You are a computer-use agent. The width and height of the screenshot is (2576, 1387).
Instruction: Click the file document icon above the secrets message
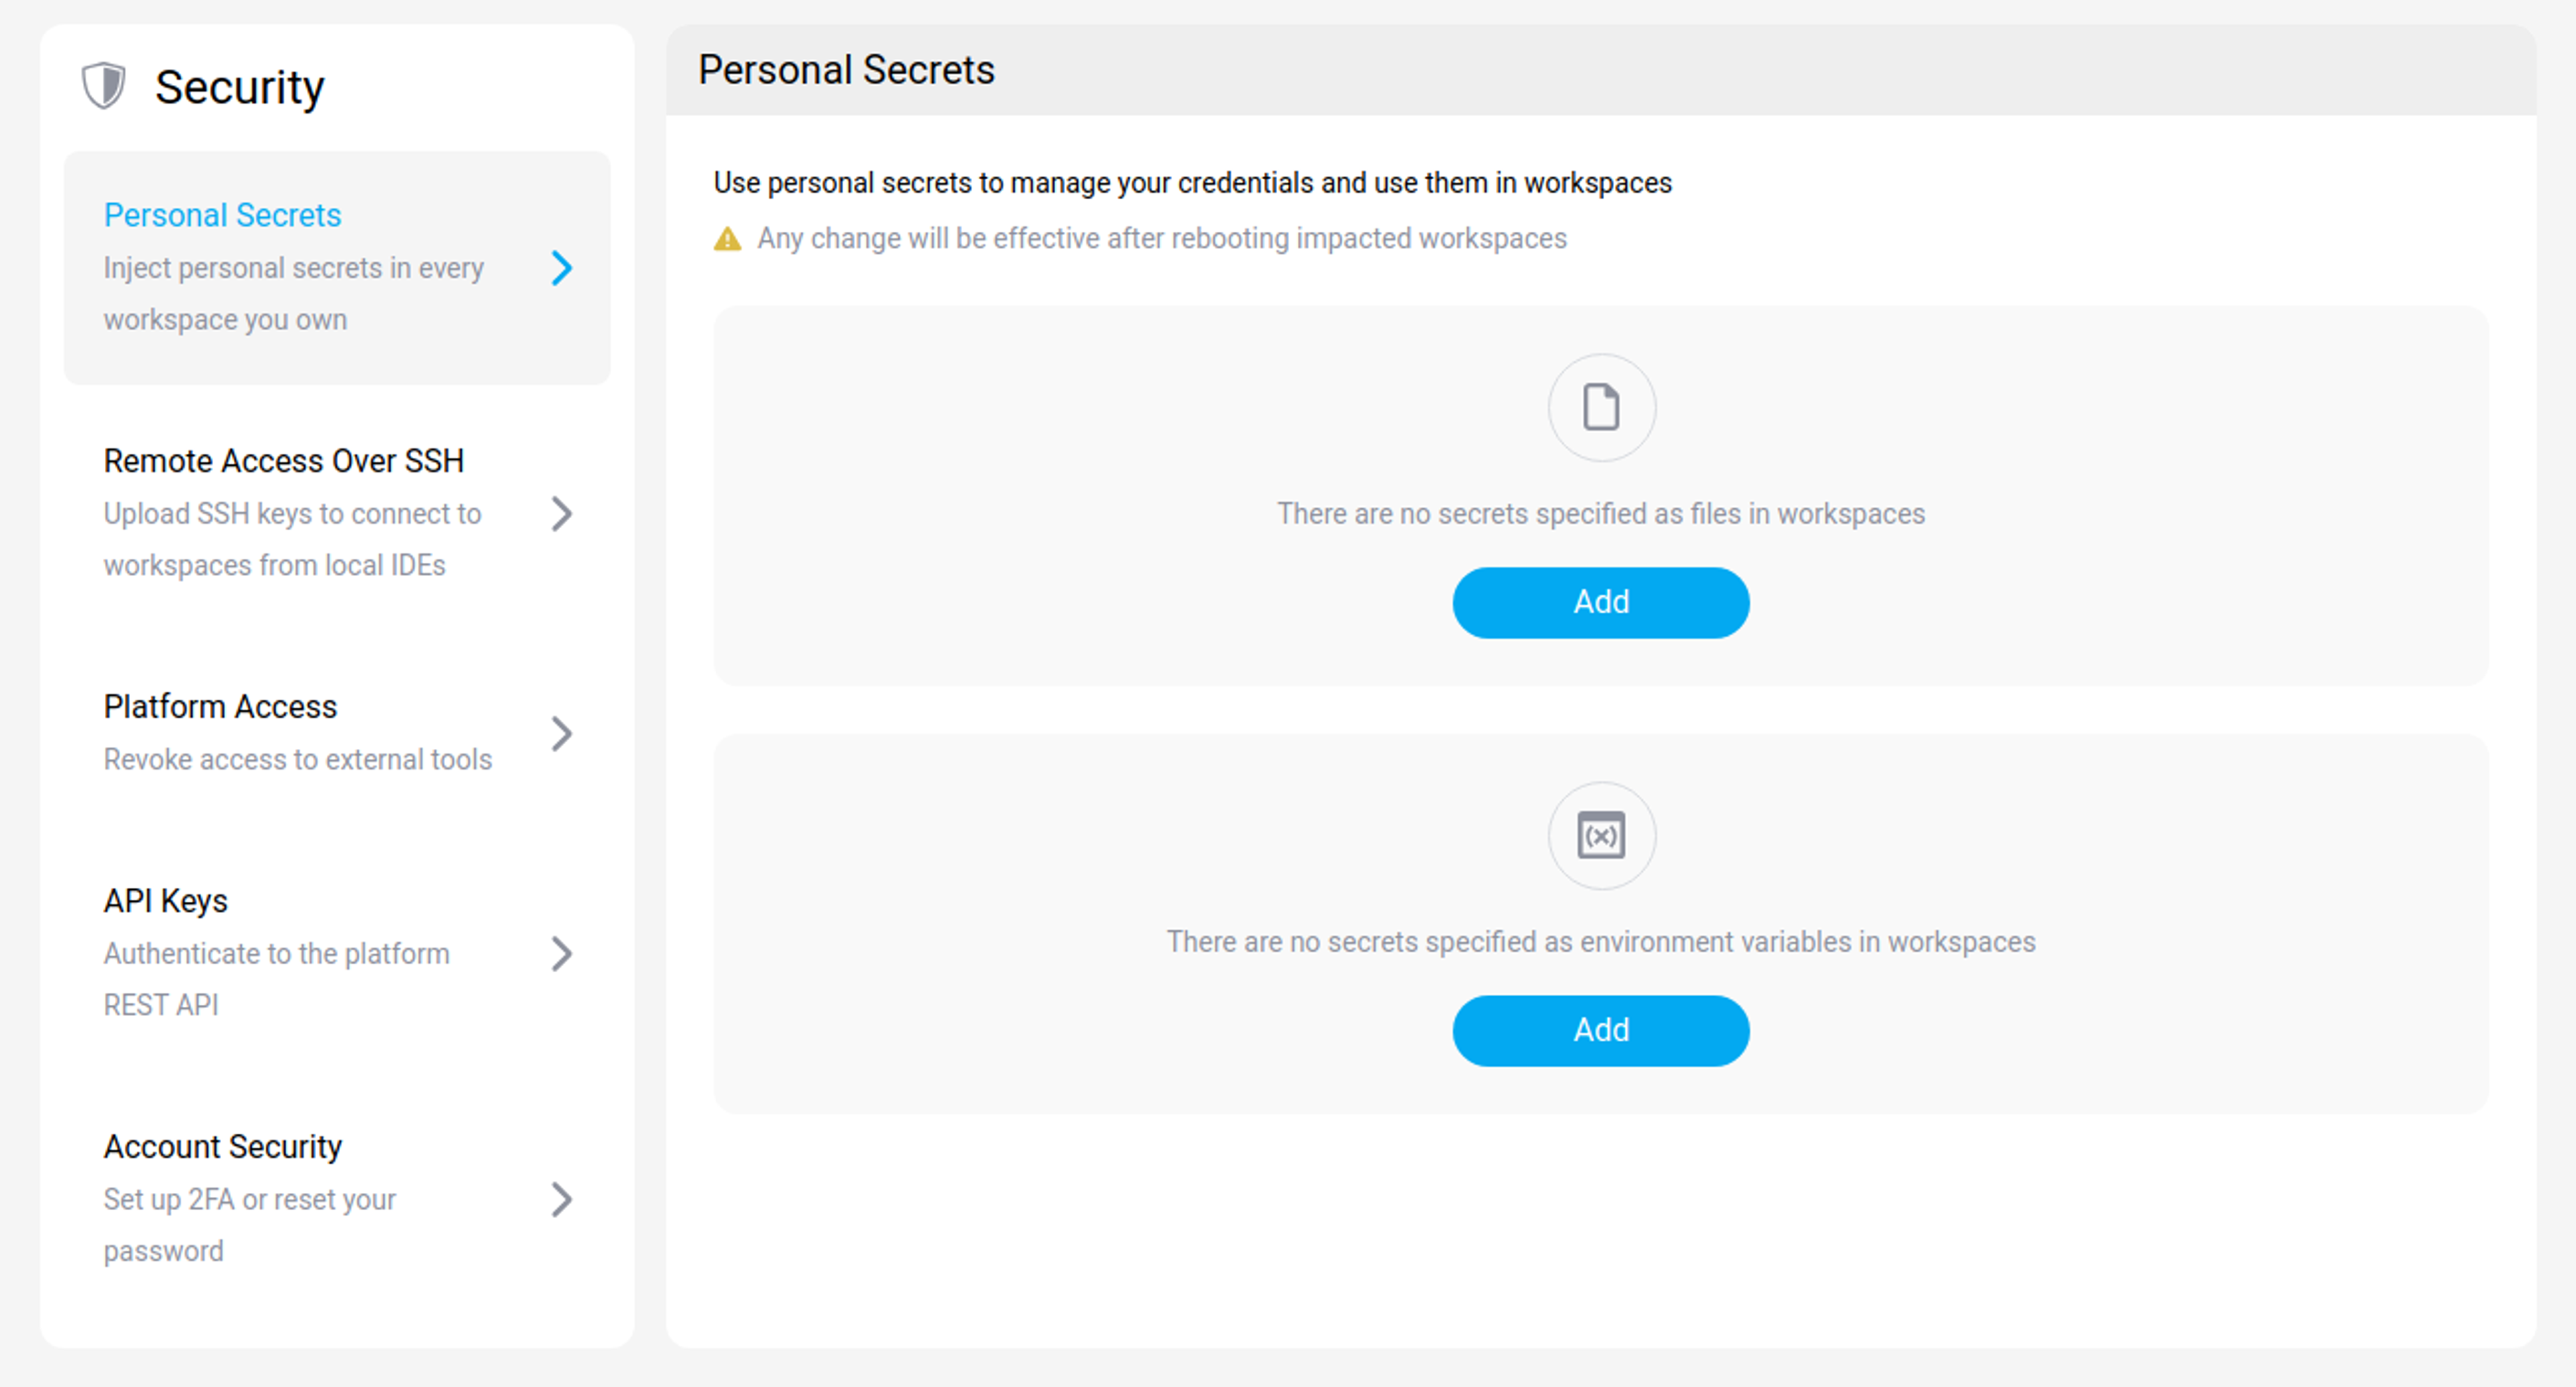(x=1600, y=407)
